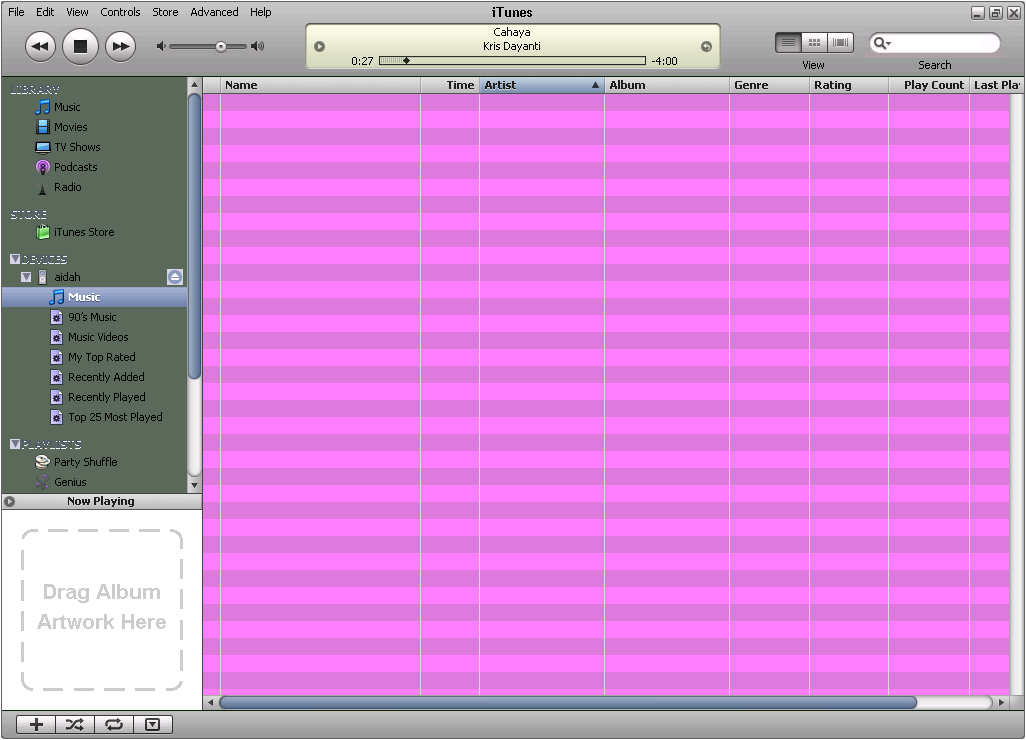Adjust the volume slider knob
Screen dimensions: 1026x740
221,46
